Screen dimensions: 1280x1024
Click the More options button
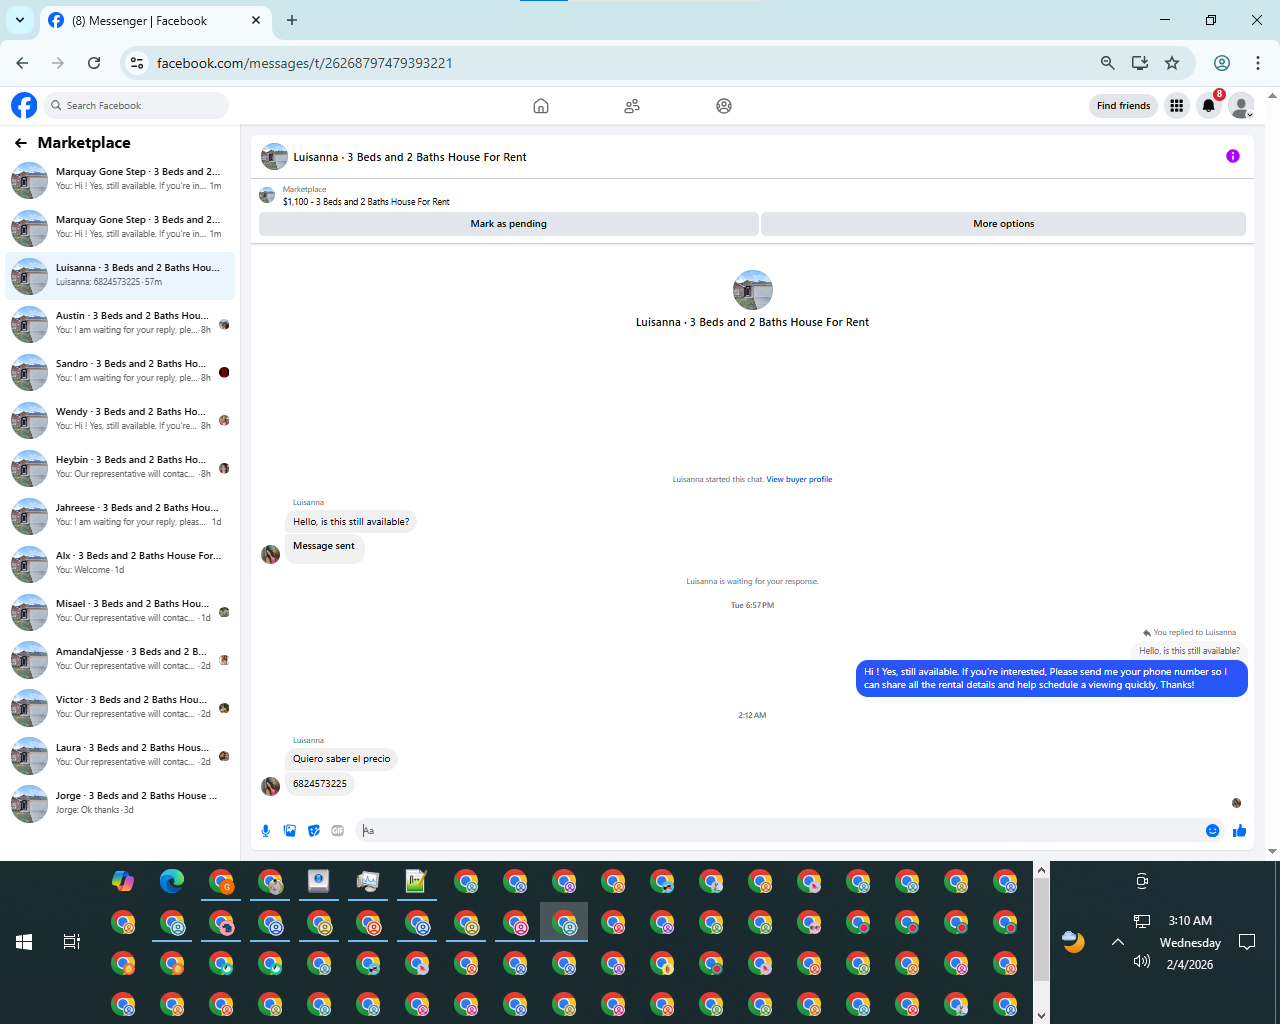tap(1003, 224)
